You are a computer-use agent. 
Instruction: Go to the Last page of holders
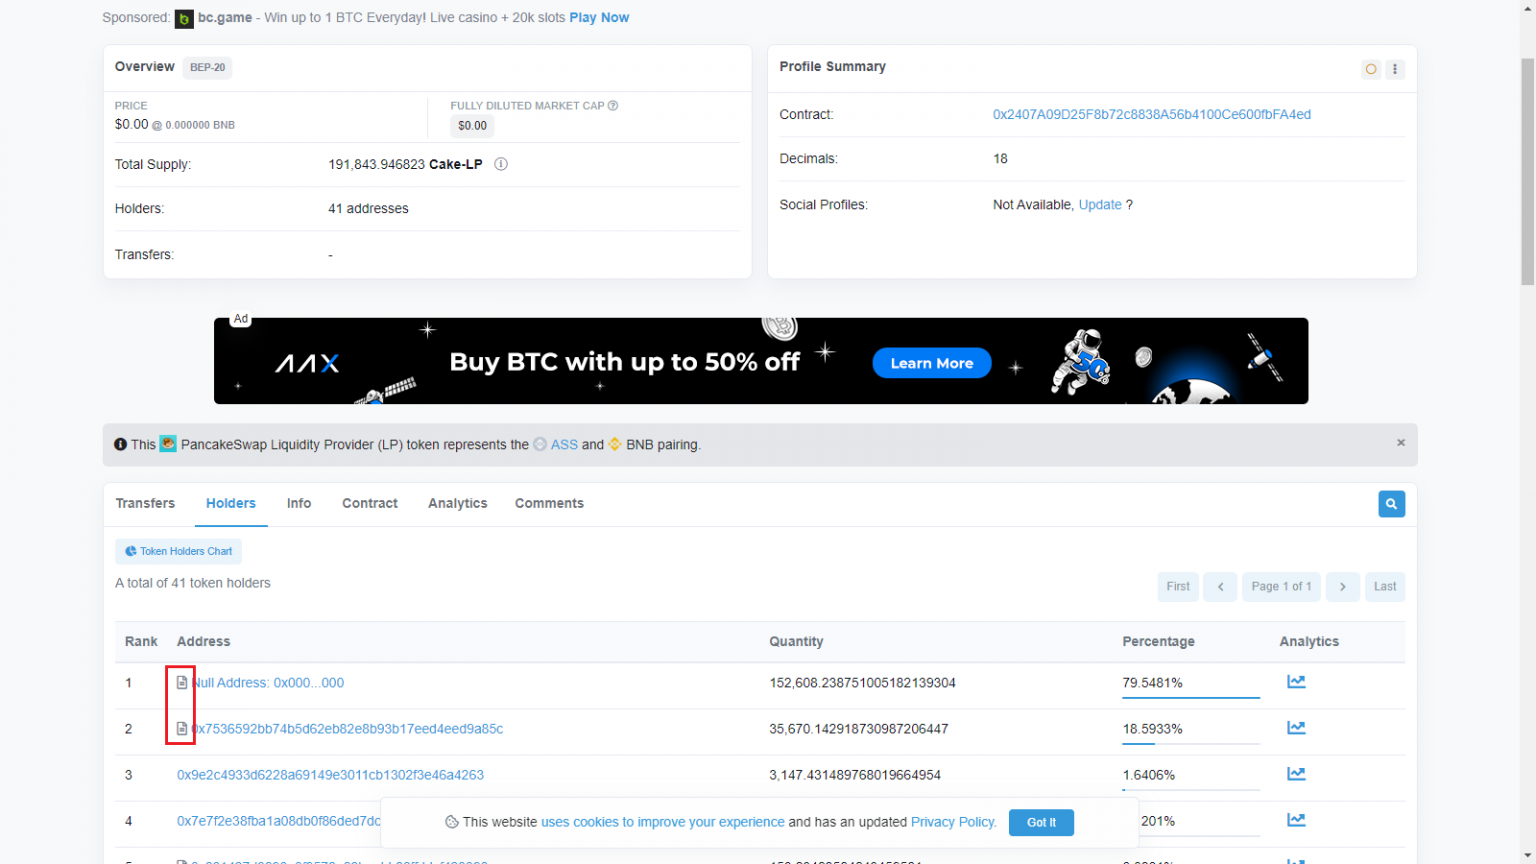[1384, 587]
